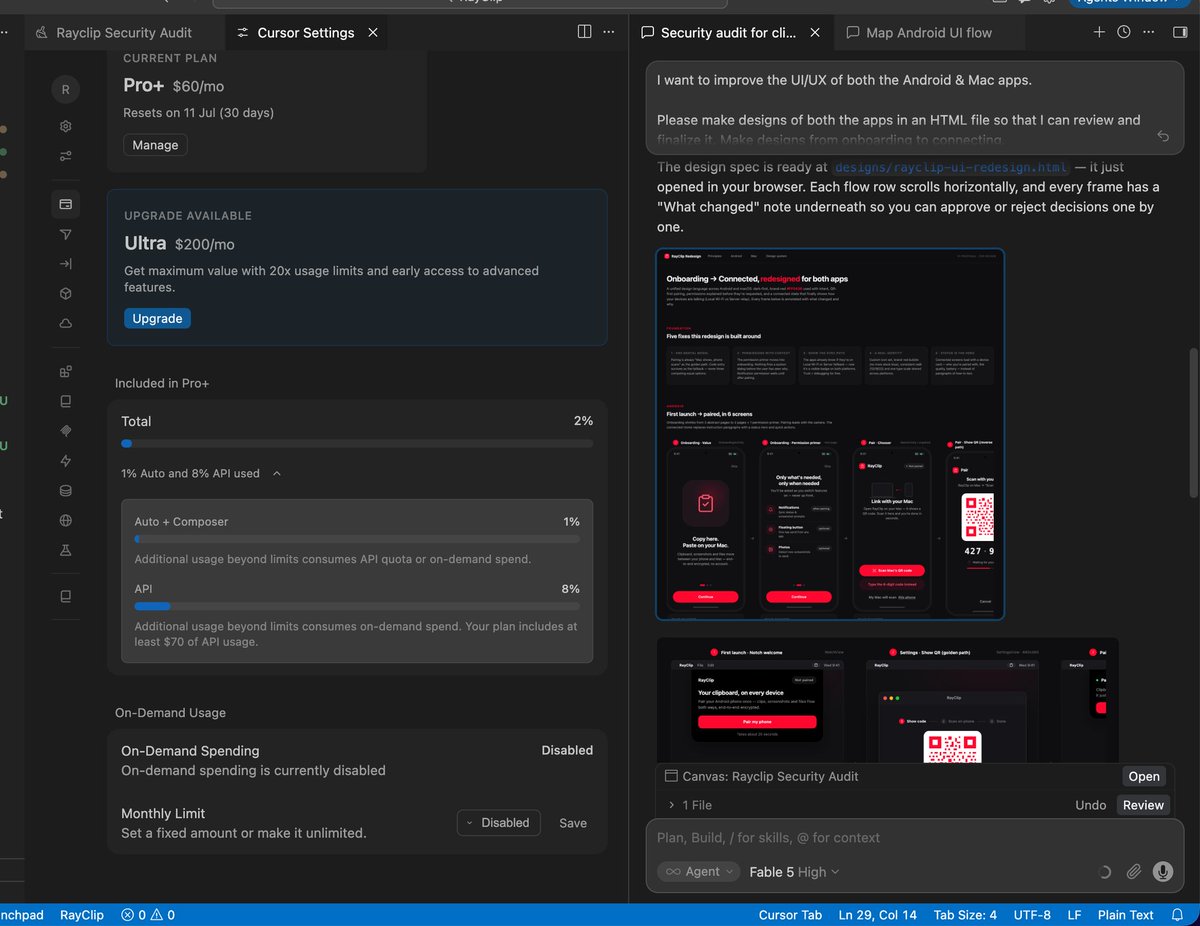Click RayClip in the status bar
Screen dimensions: 1200x926
tap(82, 915)
